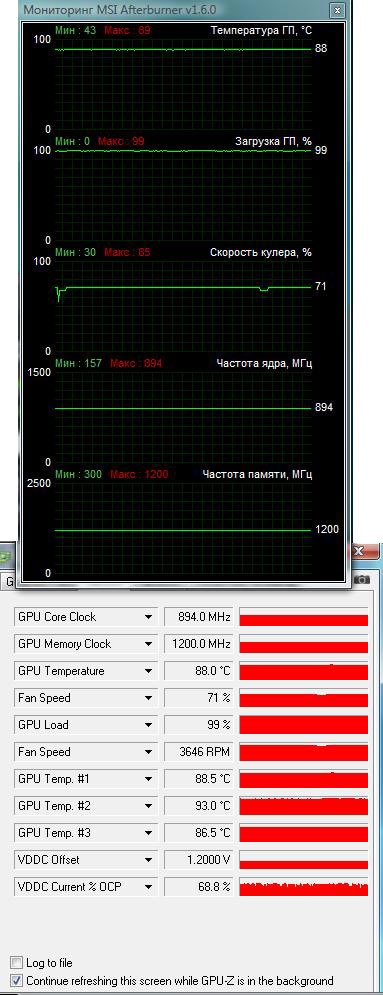The height and width of the screenshot is (995, 383).
Task: Open Fan Speed dropdown in the 3646 RPM row
Action: 148,752
